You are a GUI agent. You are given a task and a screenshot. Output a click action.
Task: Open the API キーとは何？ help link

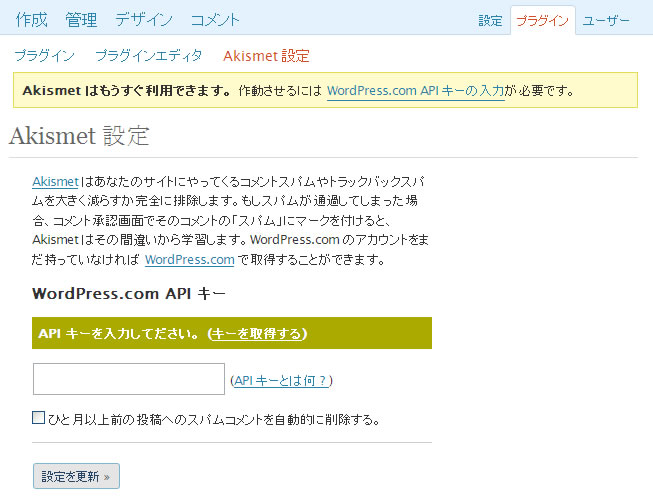281,381
